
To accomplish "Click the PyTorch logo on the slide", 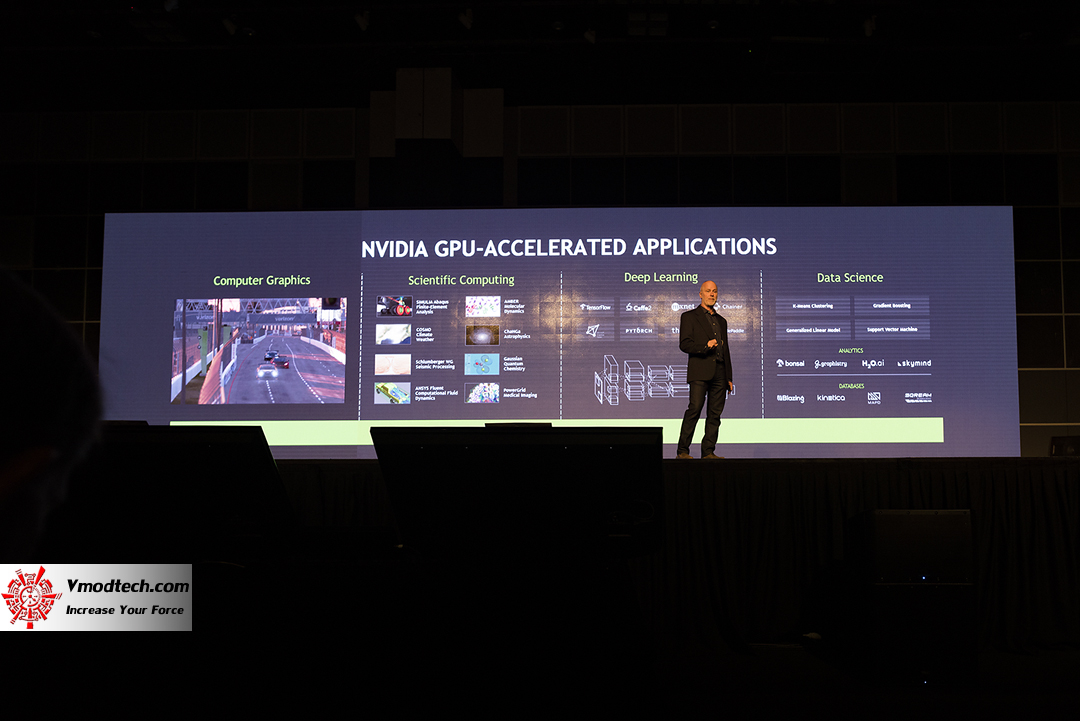I will (x=638, y=331).
